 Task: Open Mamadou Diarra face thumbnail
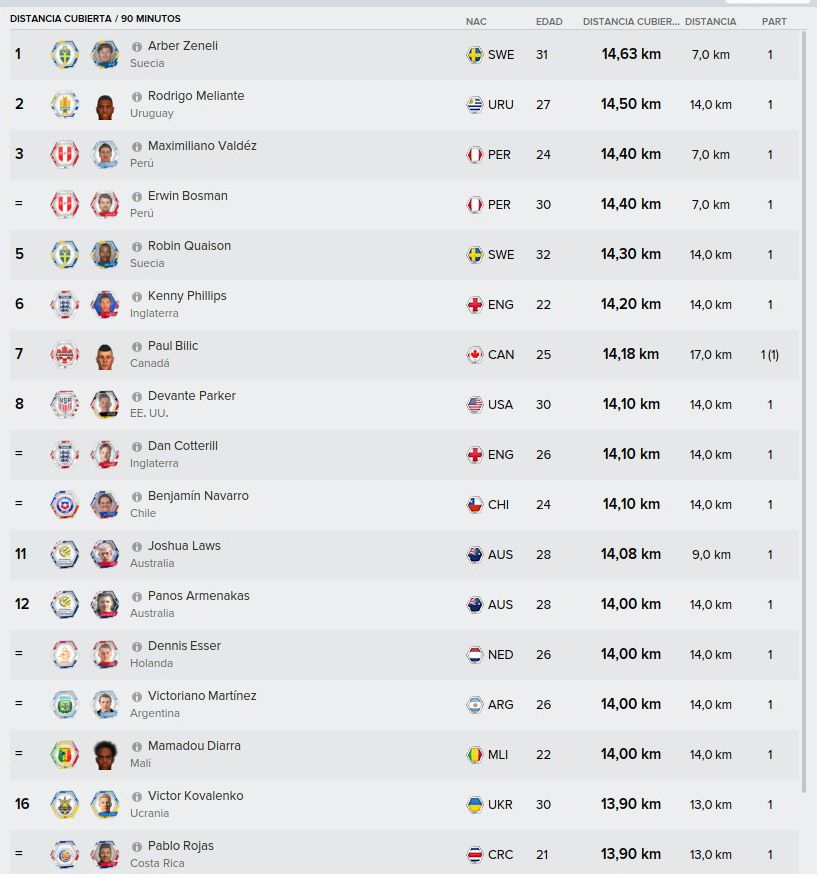[105, 755]
